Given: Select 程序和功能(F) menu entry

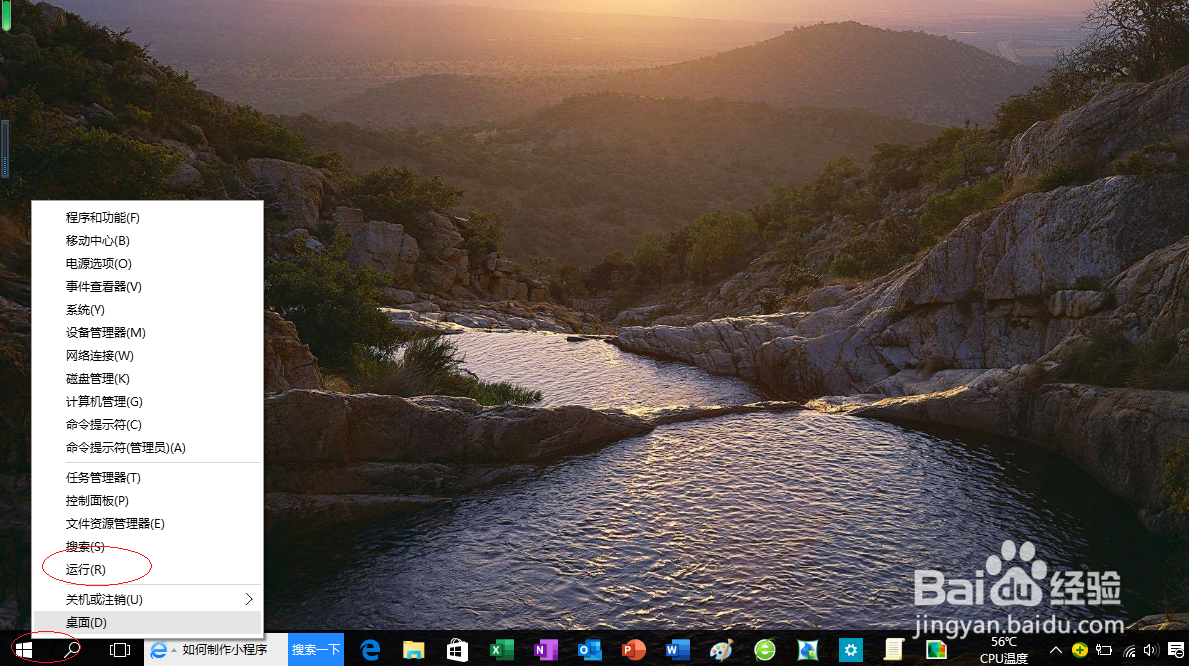Looking at the screenshot, I should point(148,218).
